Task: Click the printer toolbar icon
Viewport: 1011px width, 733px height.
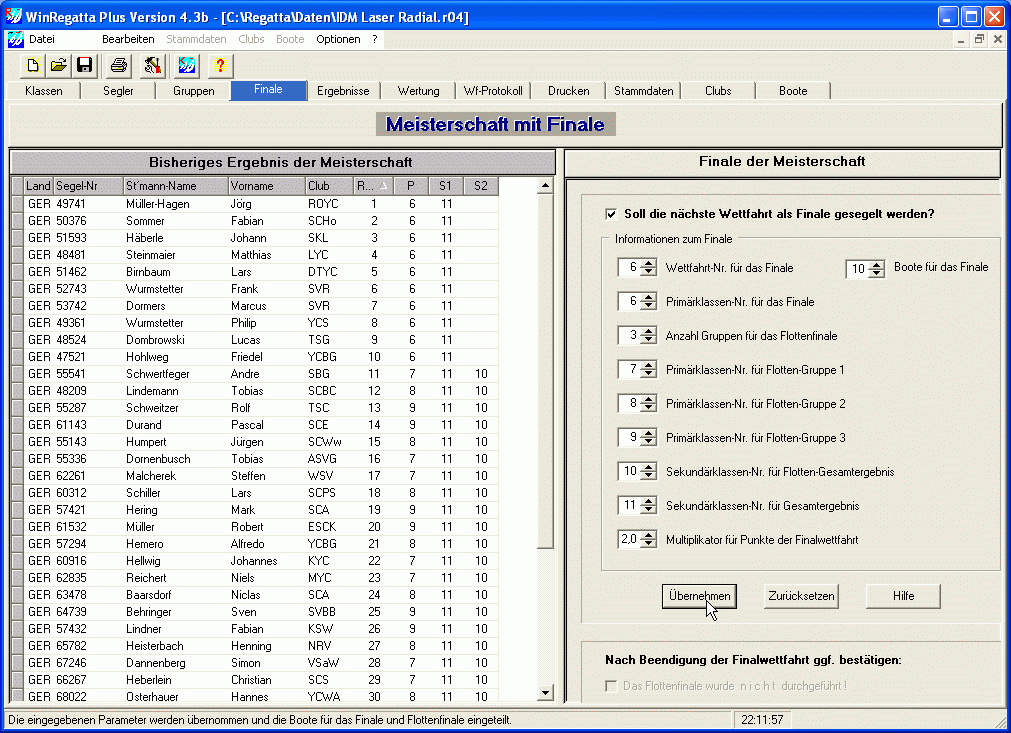Action: click(119, 66)
